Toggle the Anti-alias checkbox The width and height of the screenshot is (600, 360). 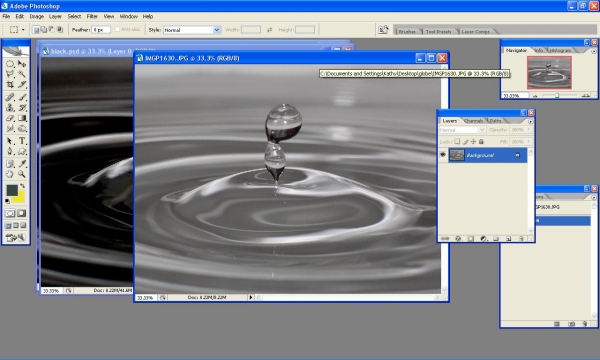pyautogui.click(x=117, y=29)
